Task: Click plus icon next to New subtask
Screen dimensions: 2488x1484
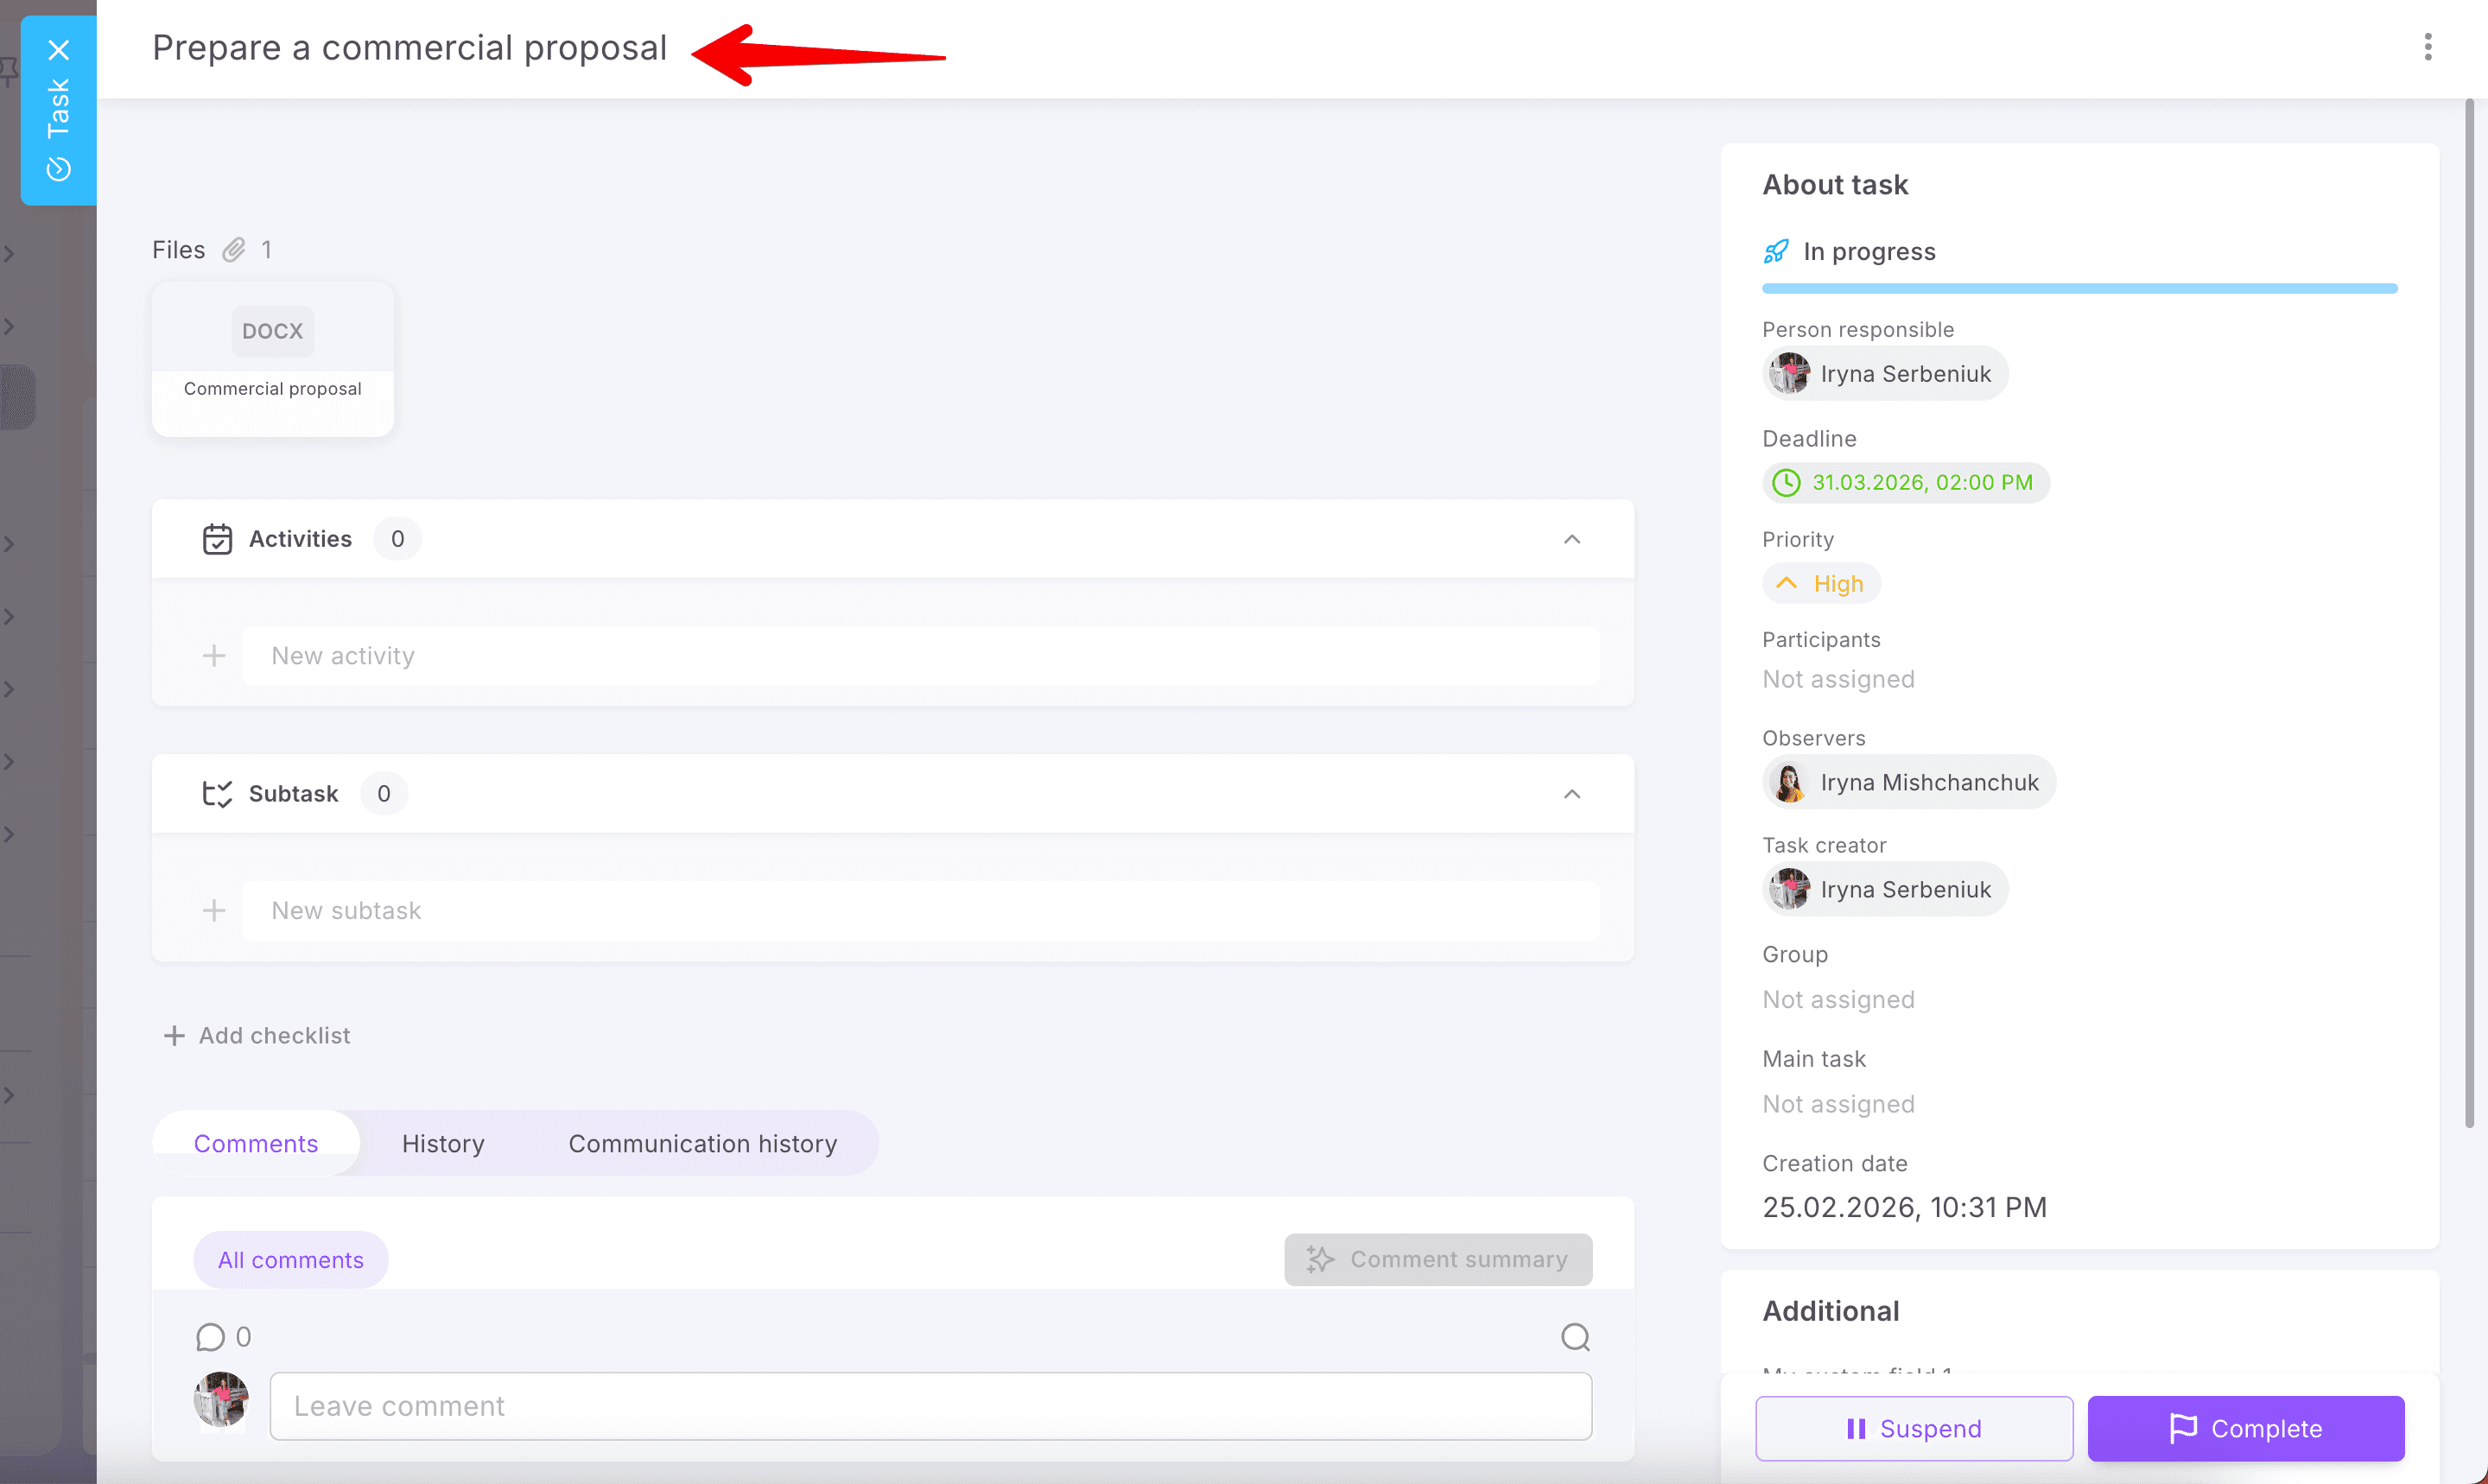Action: coord(214,911)
